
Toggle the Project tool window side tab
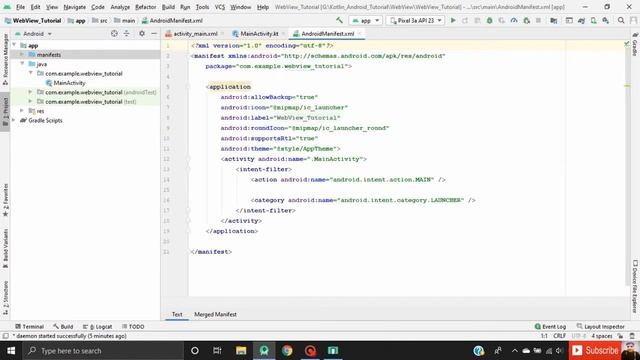pyautogui.click(x=5, y=111)
